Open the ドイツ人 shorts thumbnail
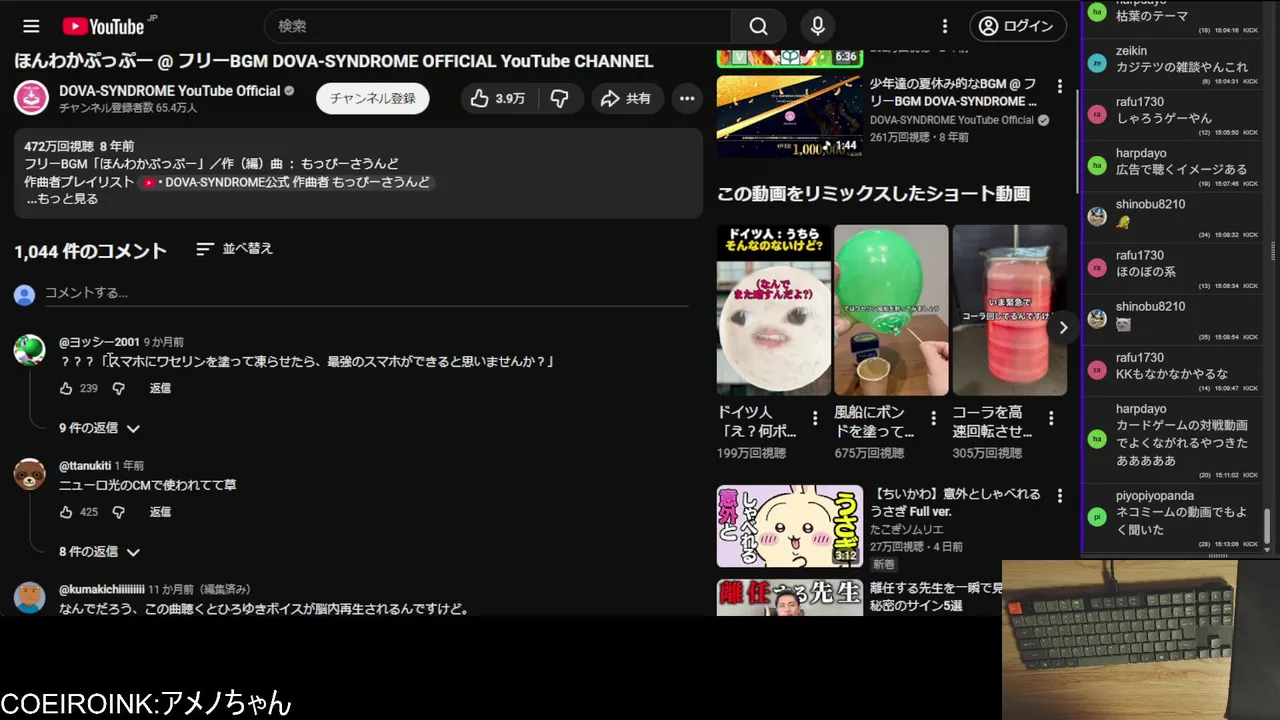The height and width of the screenshot is (720, 1280). (x=774, y=310)
